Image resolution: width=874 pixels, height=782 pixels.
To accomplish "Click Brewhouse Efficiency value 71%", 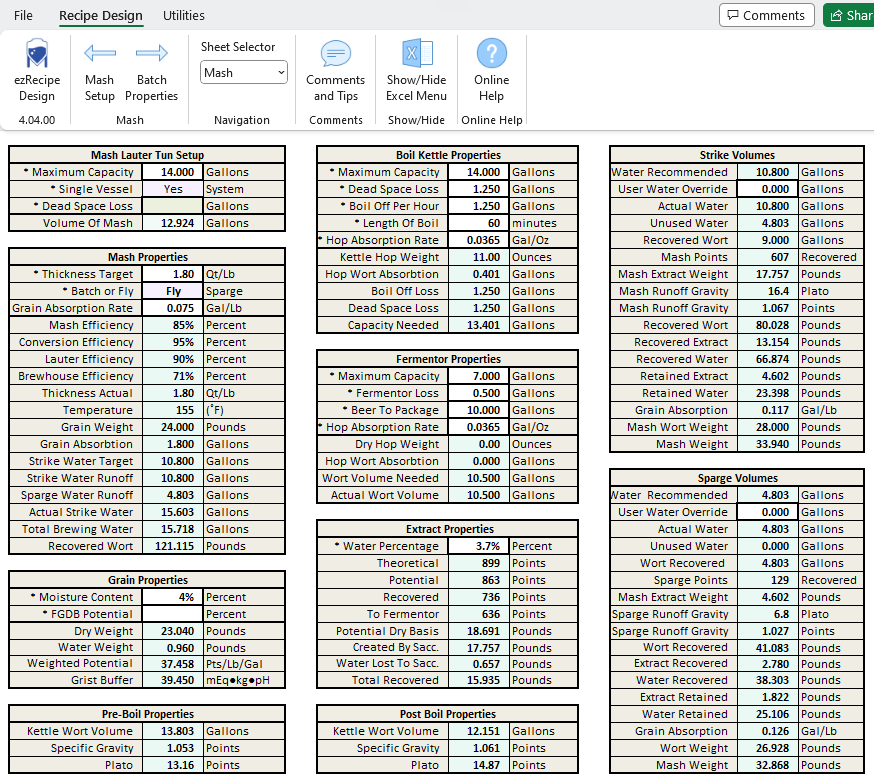I will click(172, 376).
